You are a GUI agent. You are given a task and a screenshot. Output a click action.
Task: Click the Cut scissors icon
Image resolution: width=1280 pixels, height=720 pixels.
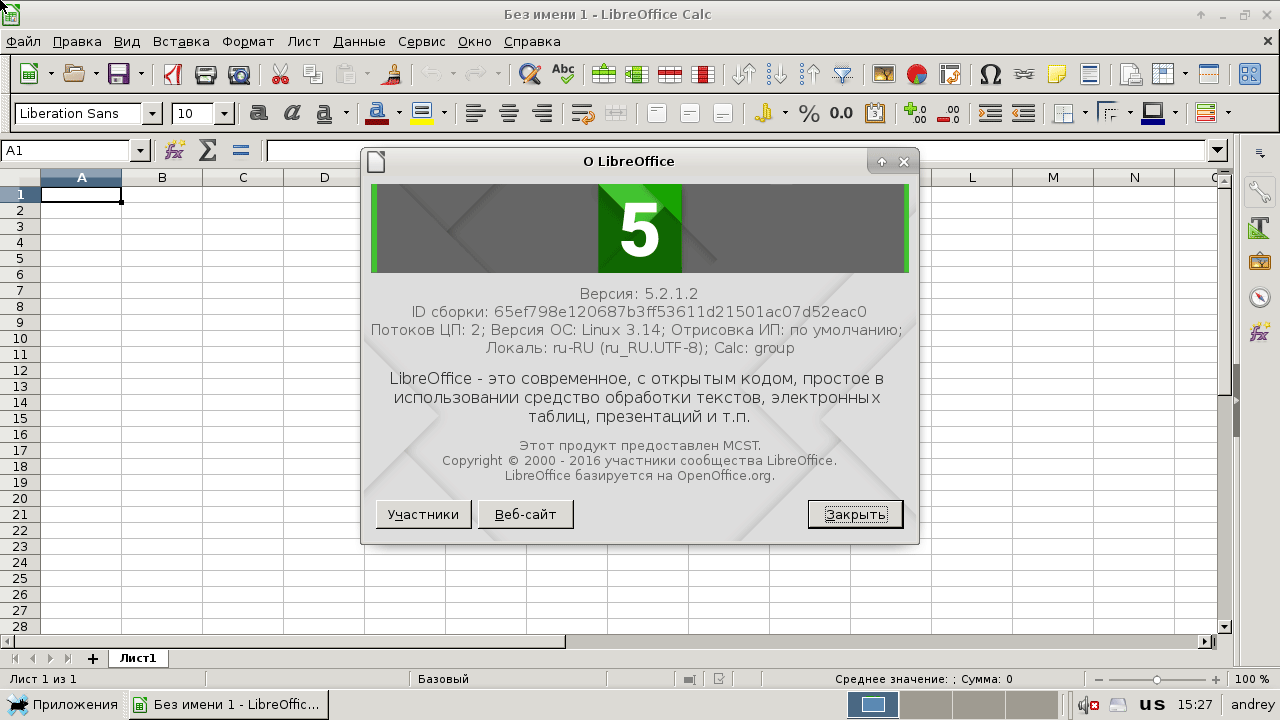coord(280,74)
